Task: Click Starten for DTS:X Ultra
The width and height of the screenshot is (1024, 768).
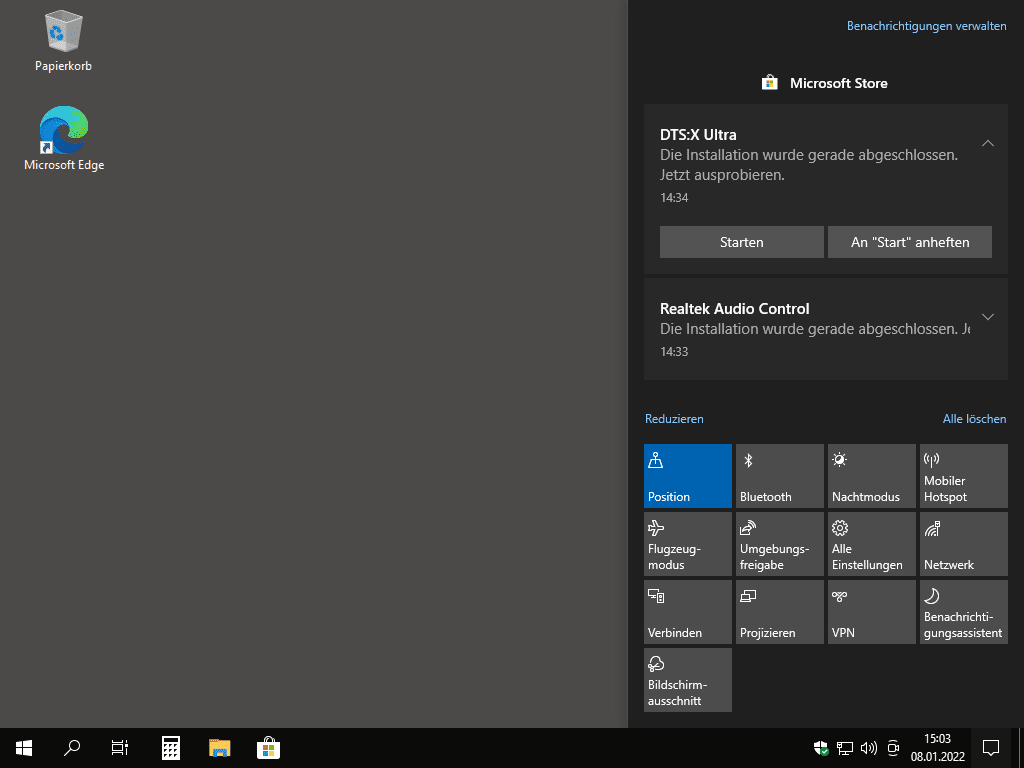Action: click(x=741, y=242)
